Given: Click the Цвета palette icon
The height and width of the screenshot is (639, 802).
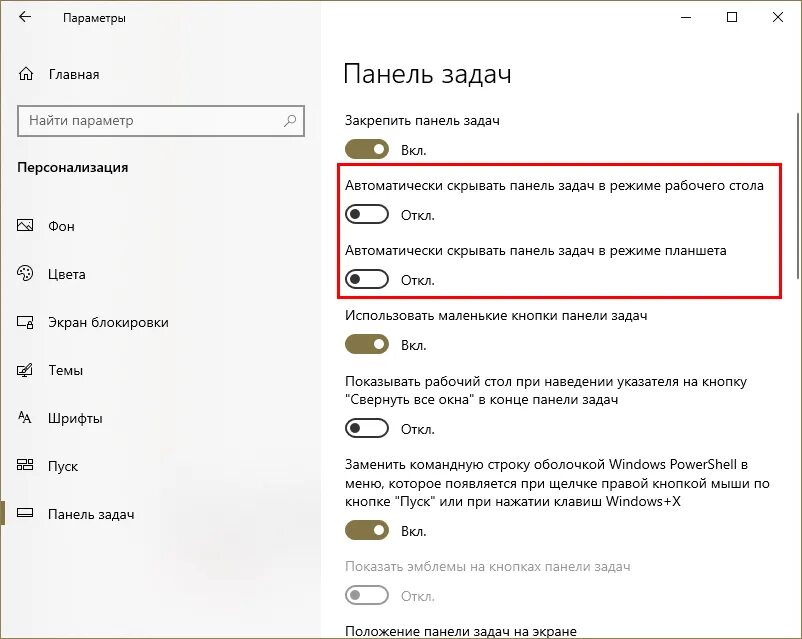Looking at the screenshot, I should coord(25,273).
